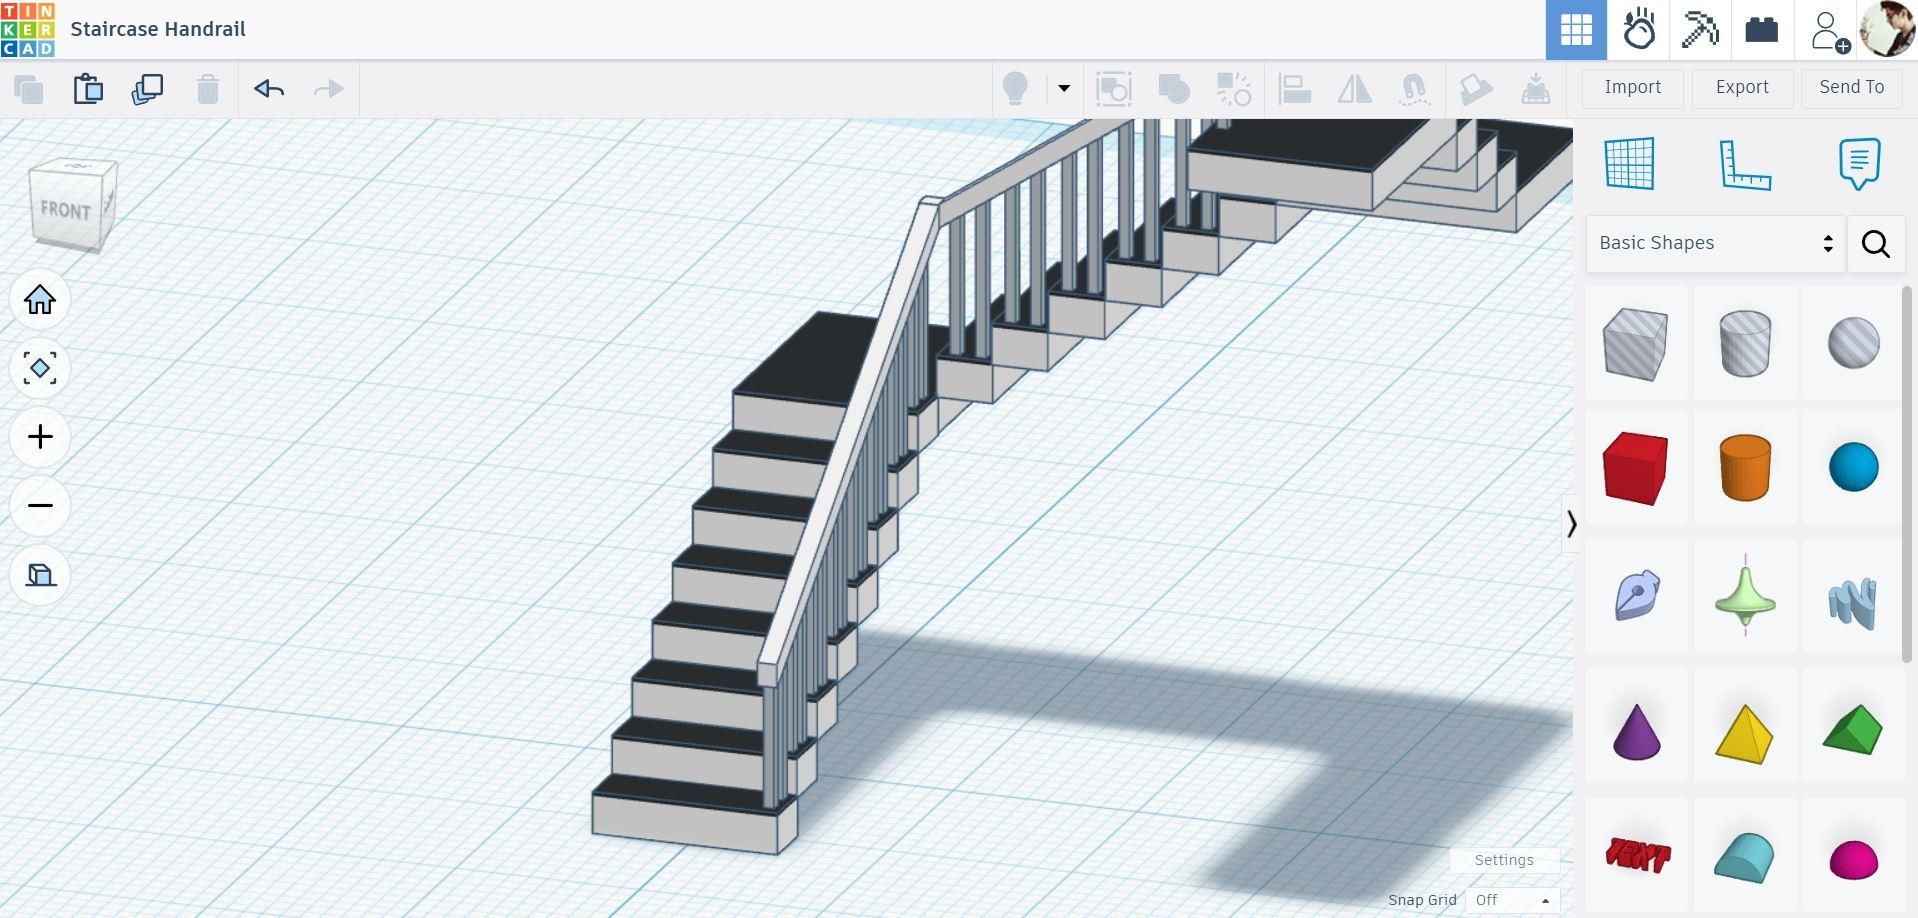
Task: Invite people with the add-user icon
Action: pyautogui.click(x=1829, y=30)
